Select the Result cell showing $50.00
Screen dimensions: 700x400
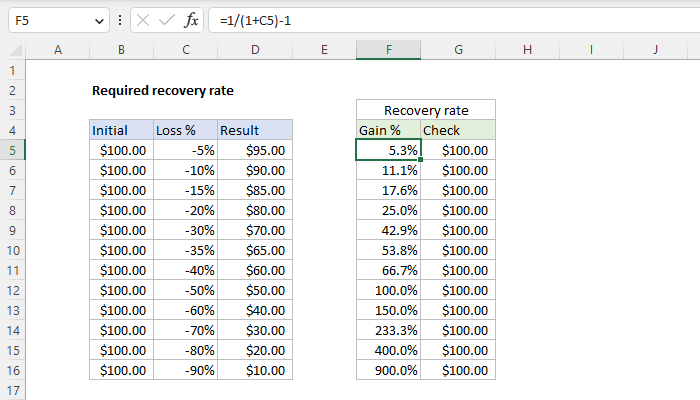255,290
